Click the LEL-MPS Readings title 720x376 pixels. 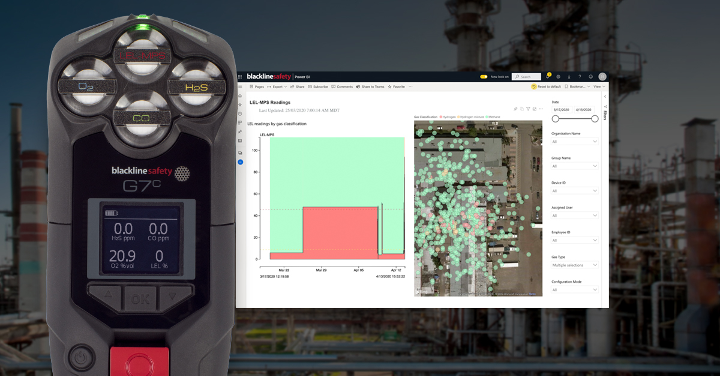pyautogui.click(x=270, y=102)
